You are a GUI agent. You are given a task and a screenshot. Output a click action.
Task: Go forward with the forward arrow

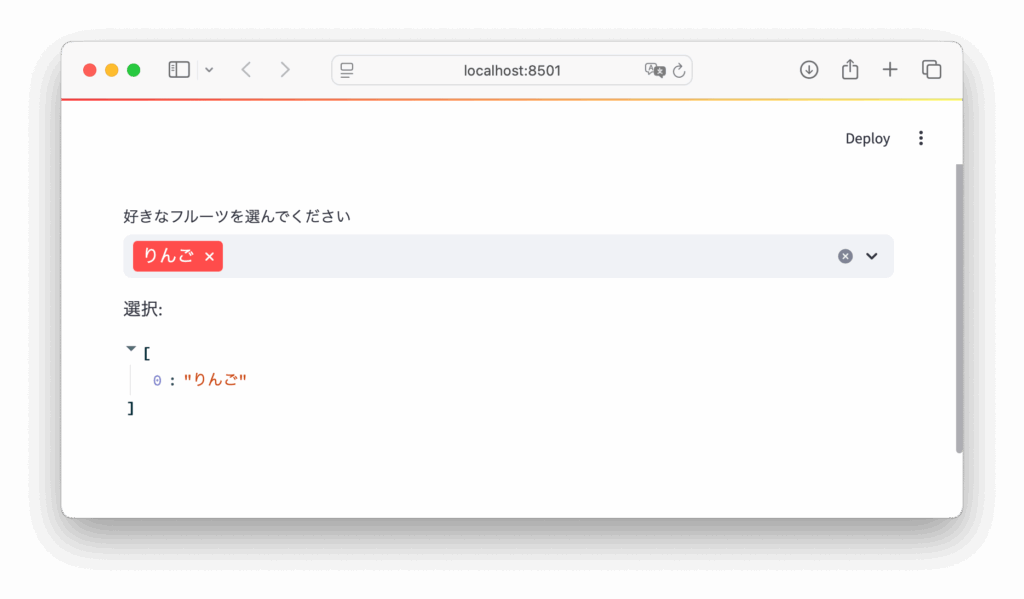285,70
